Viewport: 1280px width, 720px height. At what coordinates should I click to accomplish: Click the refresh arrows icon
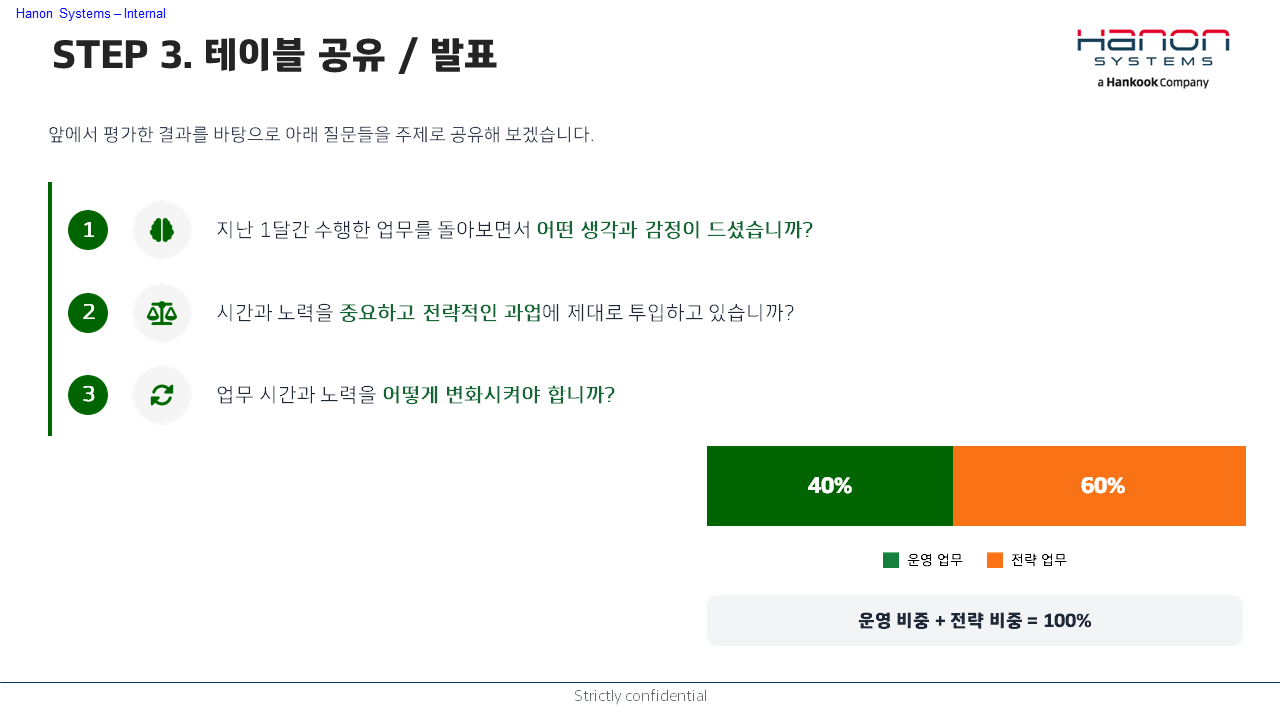[x=162, y=395]
